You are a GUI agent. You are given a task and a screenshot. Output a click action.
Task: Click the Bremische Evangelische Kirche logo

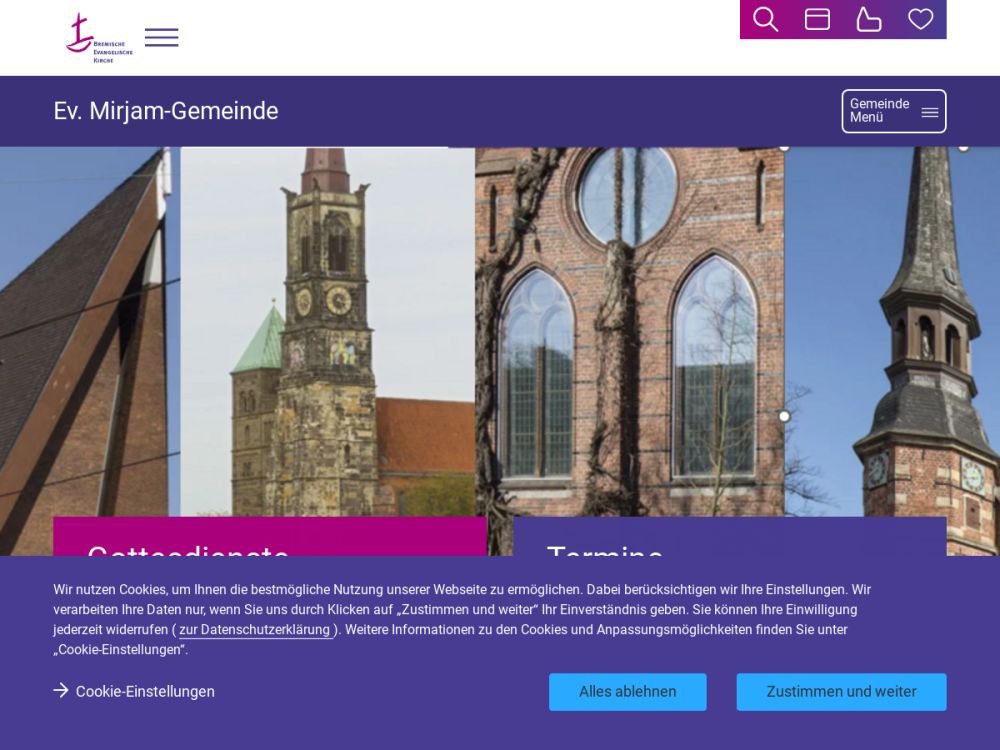(x=98, y=38)
